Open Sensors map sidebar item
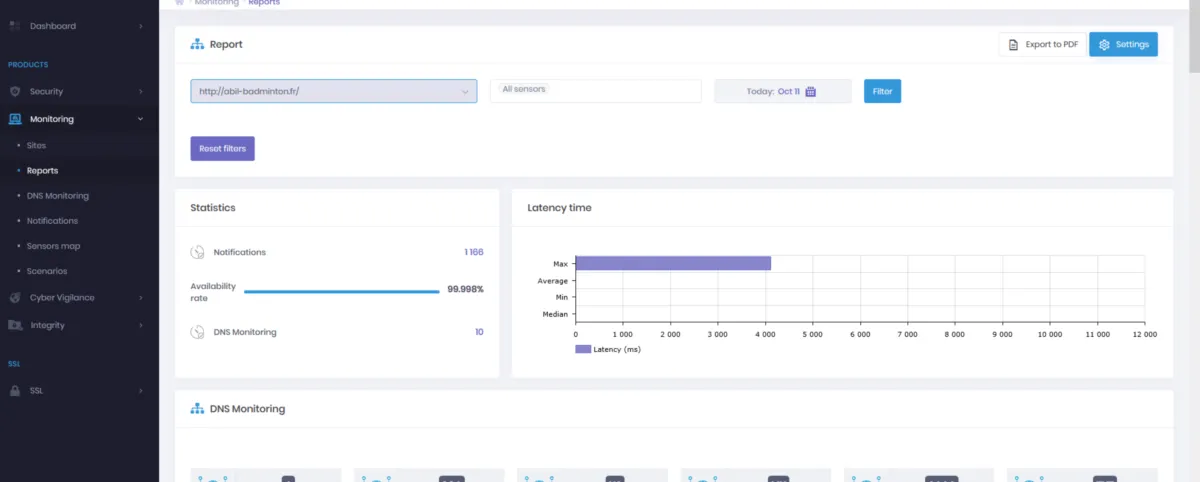 pyautogui.click(x=53, y=245)
